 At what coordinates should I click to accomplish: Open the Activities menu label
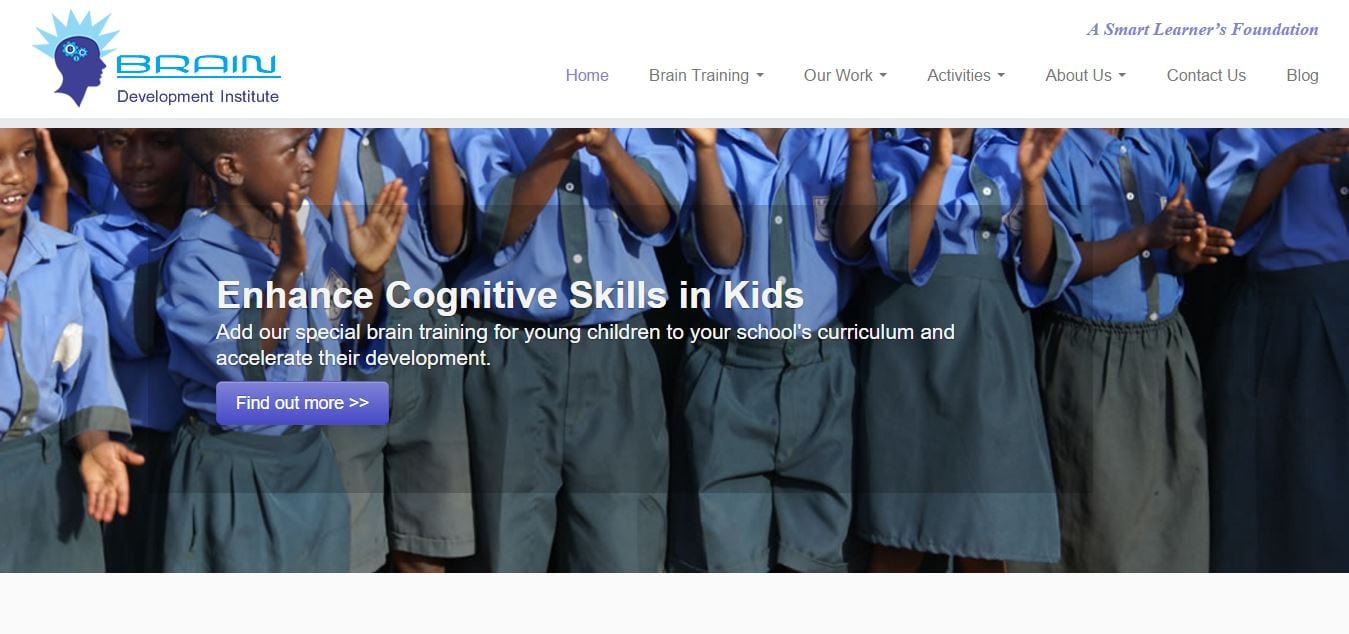tap(959, 75)
